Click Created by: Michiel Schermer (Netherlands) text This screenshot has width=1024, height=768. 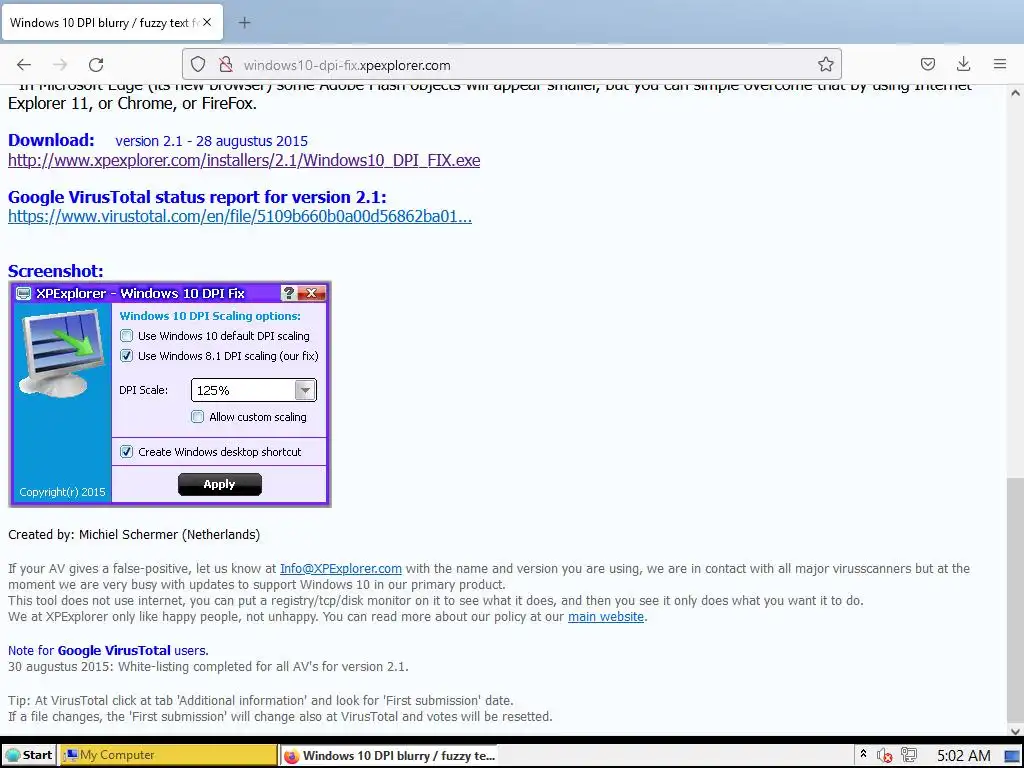coord(134,535)
